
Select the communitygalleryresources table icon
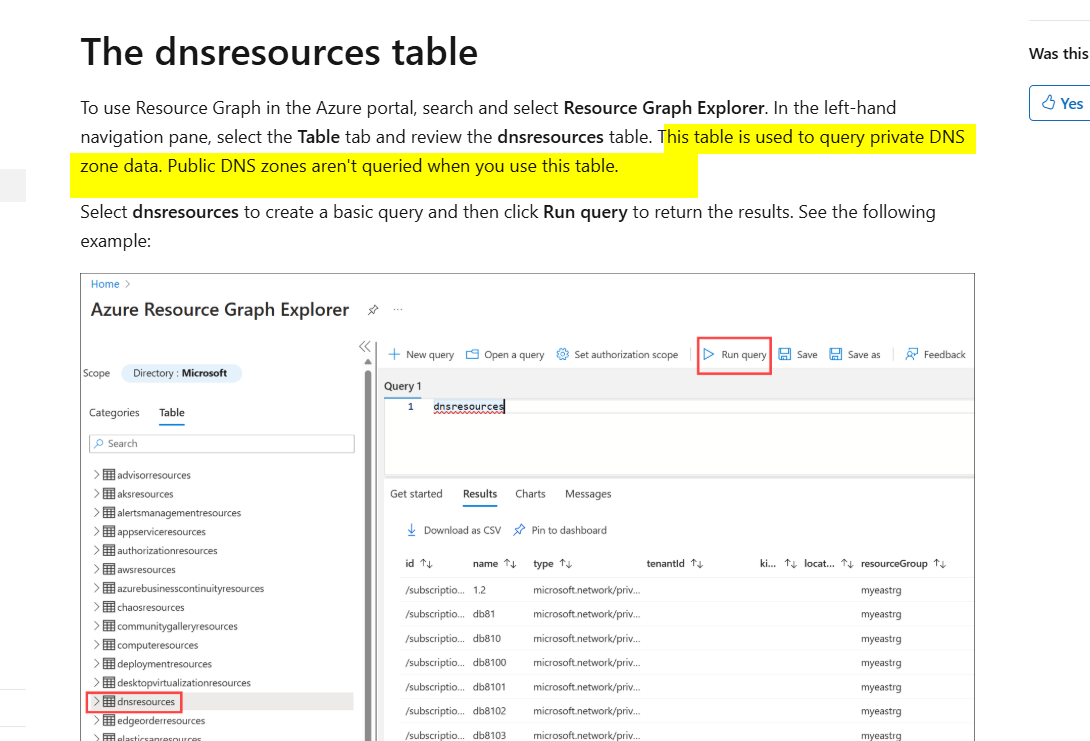[109, 626]
